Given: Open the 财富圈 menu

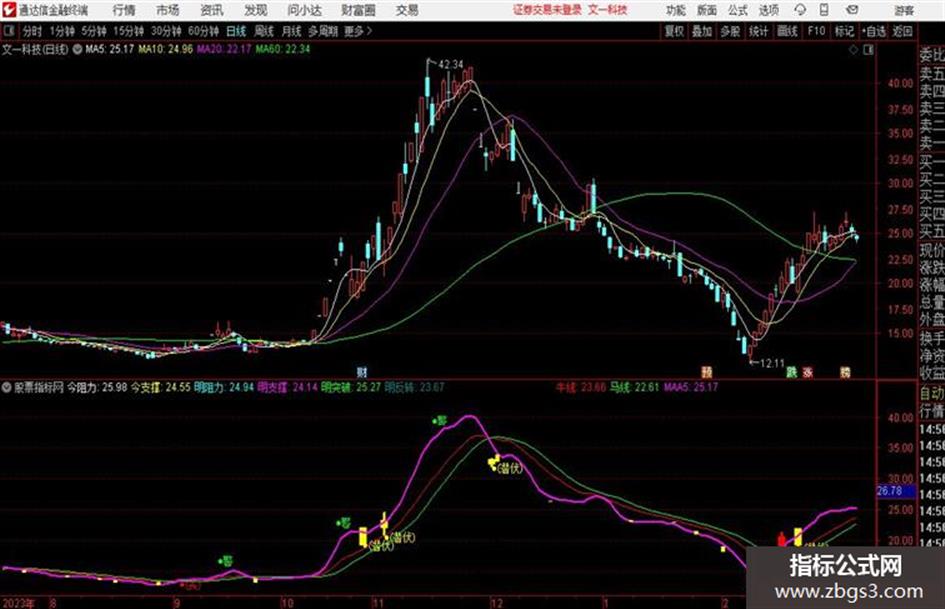Looking at the screenshot, I should pyautogui.click(x=358, y=10).
